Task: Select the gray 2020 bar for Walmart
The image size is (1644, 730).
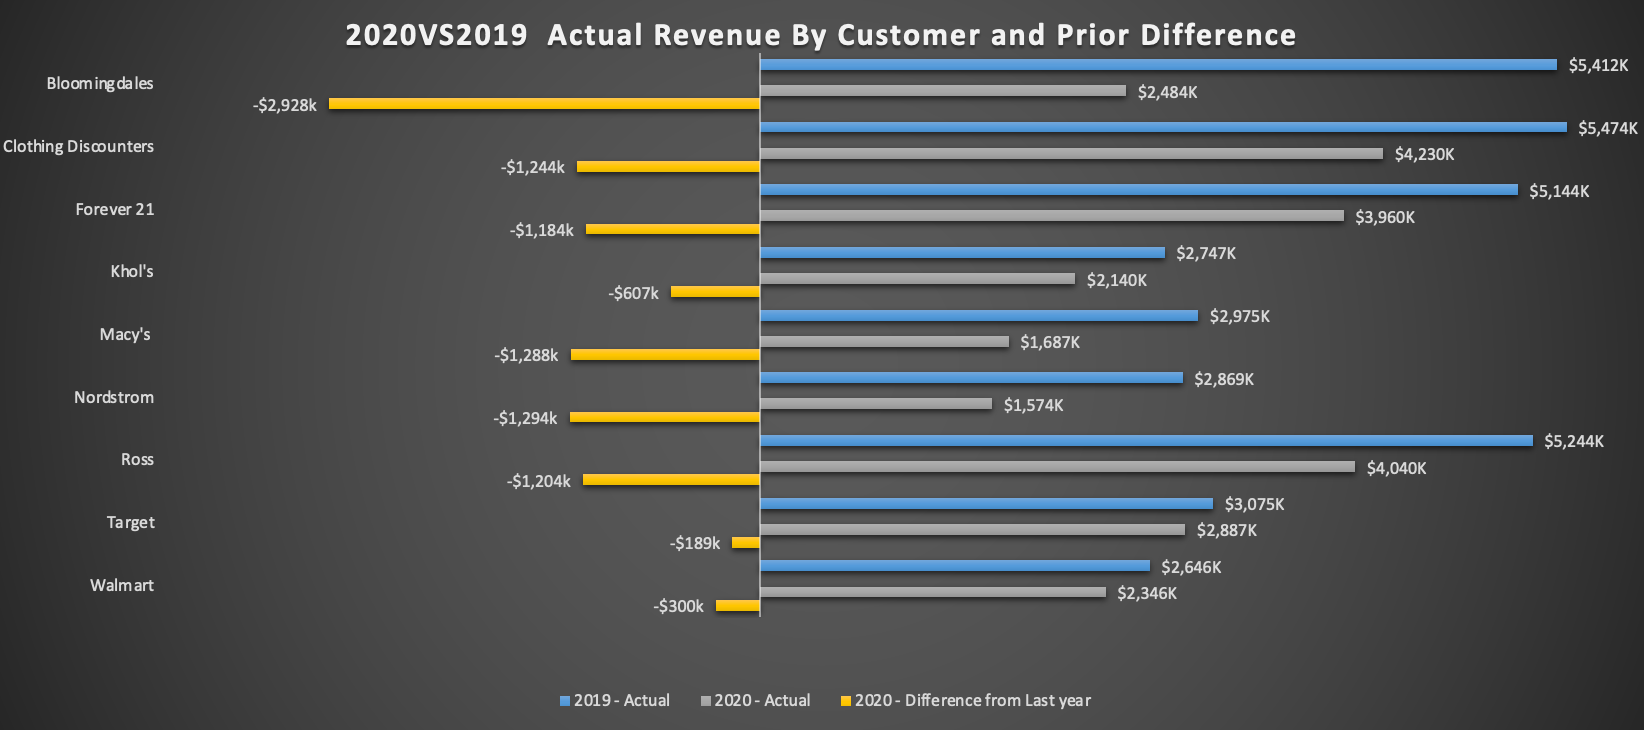Action: 933,592
